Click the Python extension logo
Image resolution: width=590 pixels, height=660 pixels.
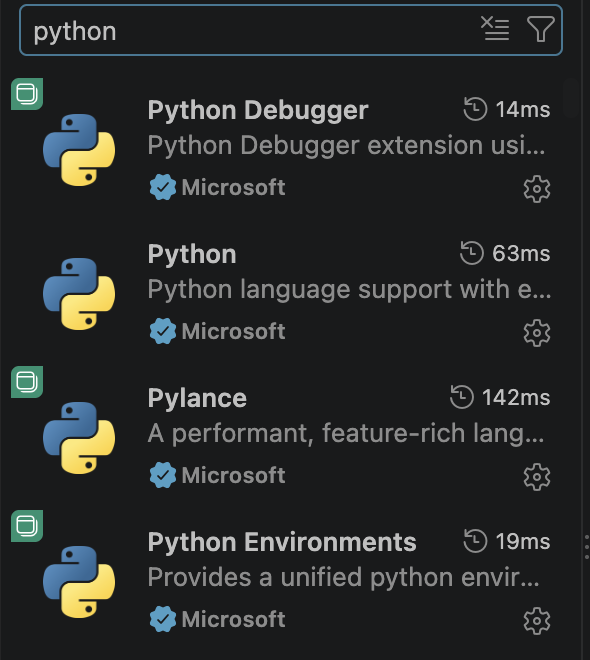pos(79,294)
